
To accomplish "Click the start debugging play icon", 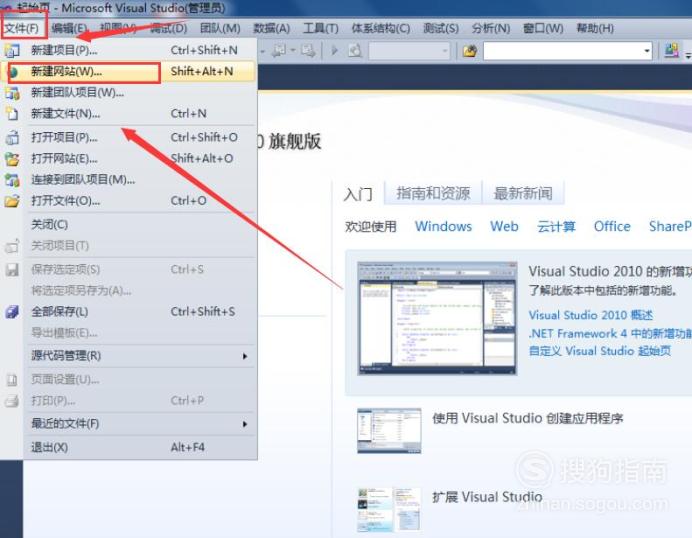I will [x=335, y=51].
